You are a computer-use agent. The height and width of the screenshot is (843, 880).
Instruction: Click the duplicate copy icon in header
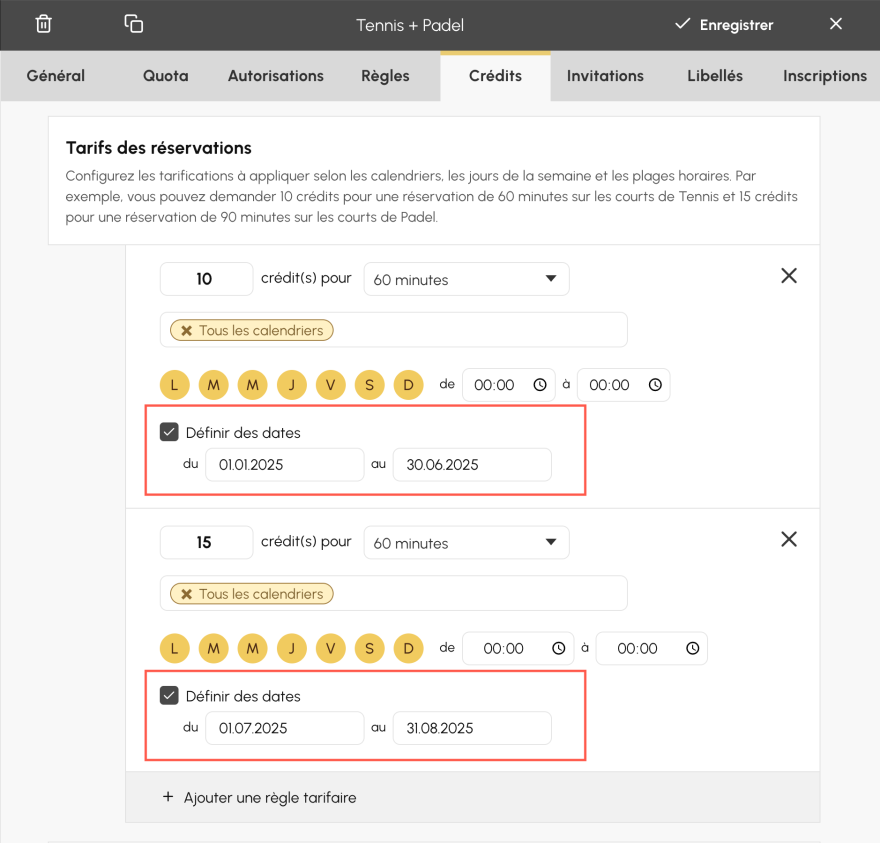134,24
